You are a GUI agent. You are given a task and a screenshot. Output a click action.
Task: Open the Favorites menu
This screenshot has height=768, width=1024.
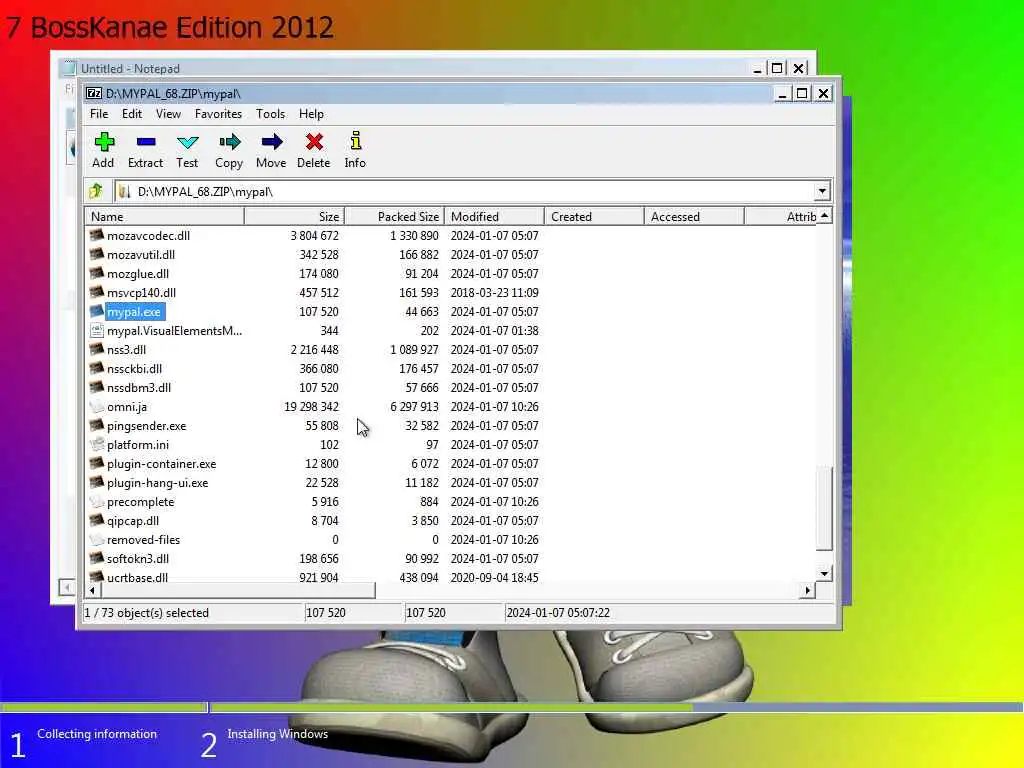pyautogui.click(x=218, y=114)
